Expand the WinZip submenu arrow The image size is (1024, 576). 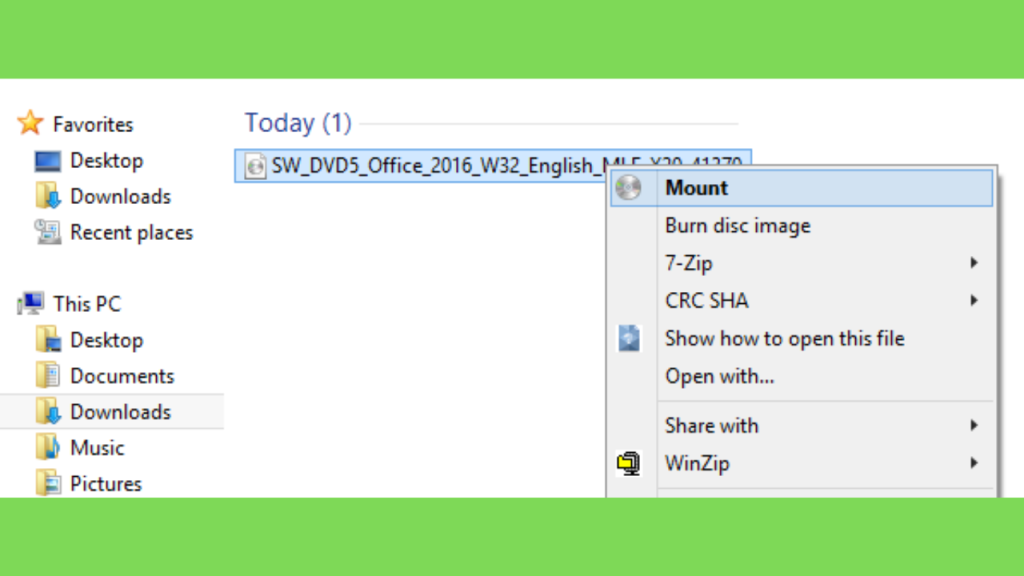974,464
